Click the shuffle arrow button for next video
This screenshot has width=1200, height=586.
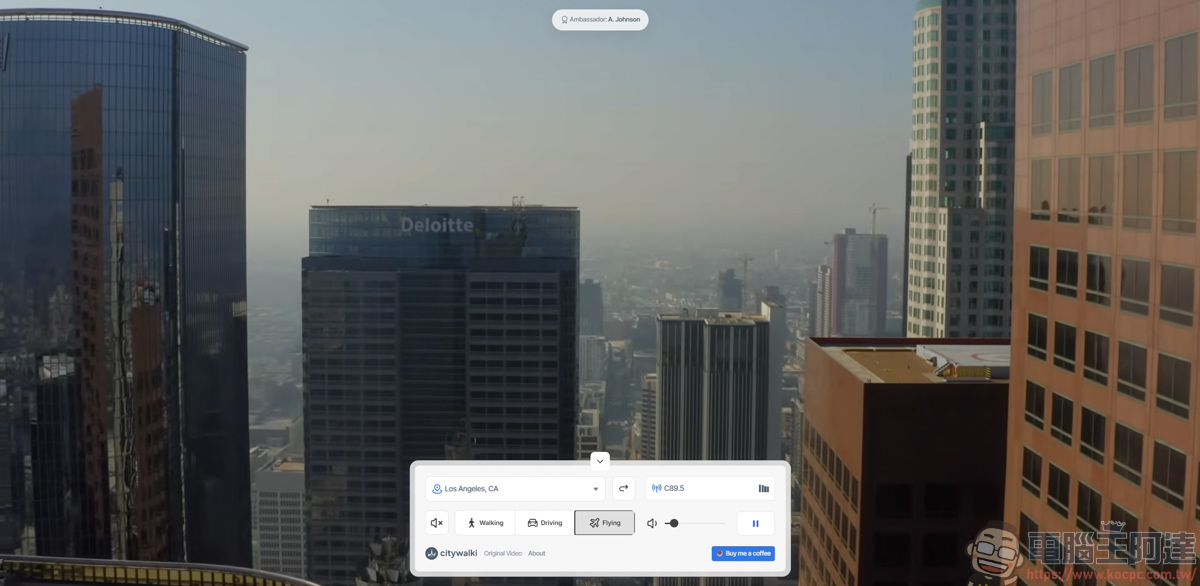(x=623, y=489)
